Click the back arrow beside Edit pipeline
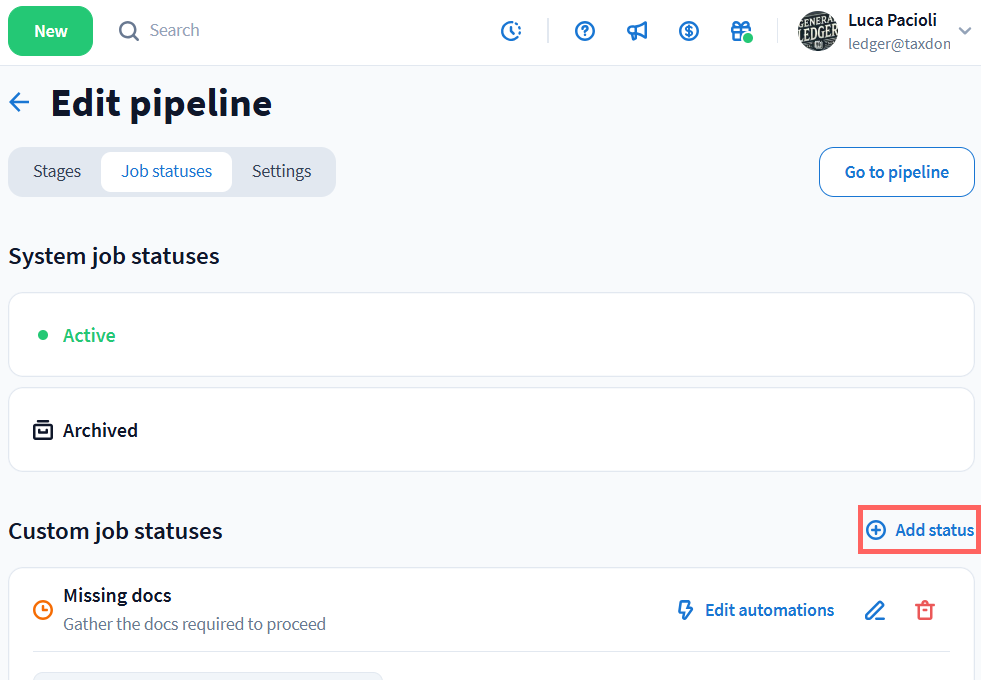This screenshot has width=981, height=680. 19,102
